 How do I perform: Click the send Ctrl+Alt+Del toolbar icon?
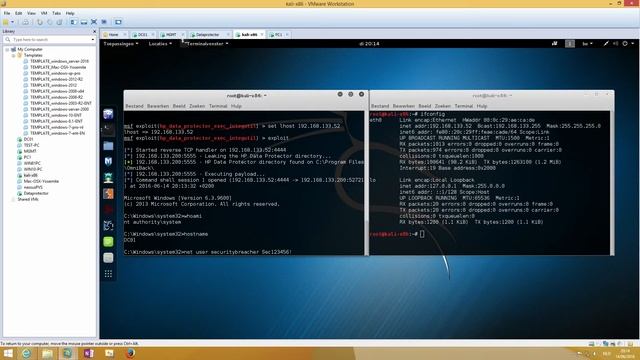(25, 22)
